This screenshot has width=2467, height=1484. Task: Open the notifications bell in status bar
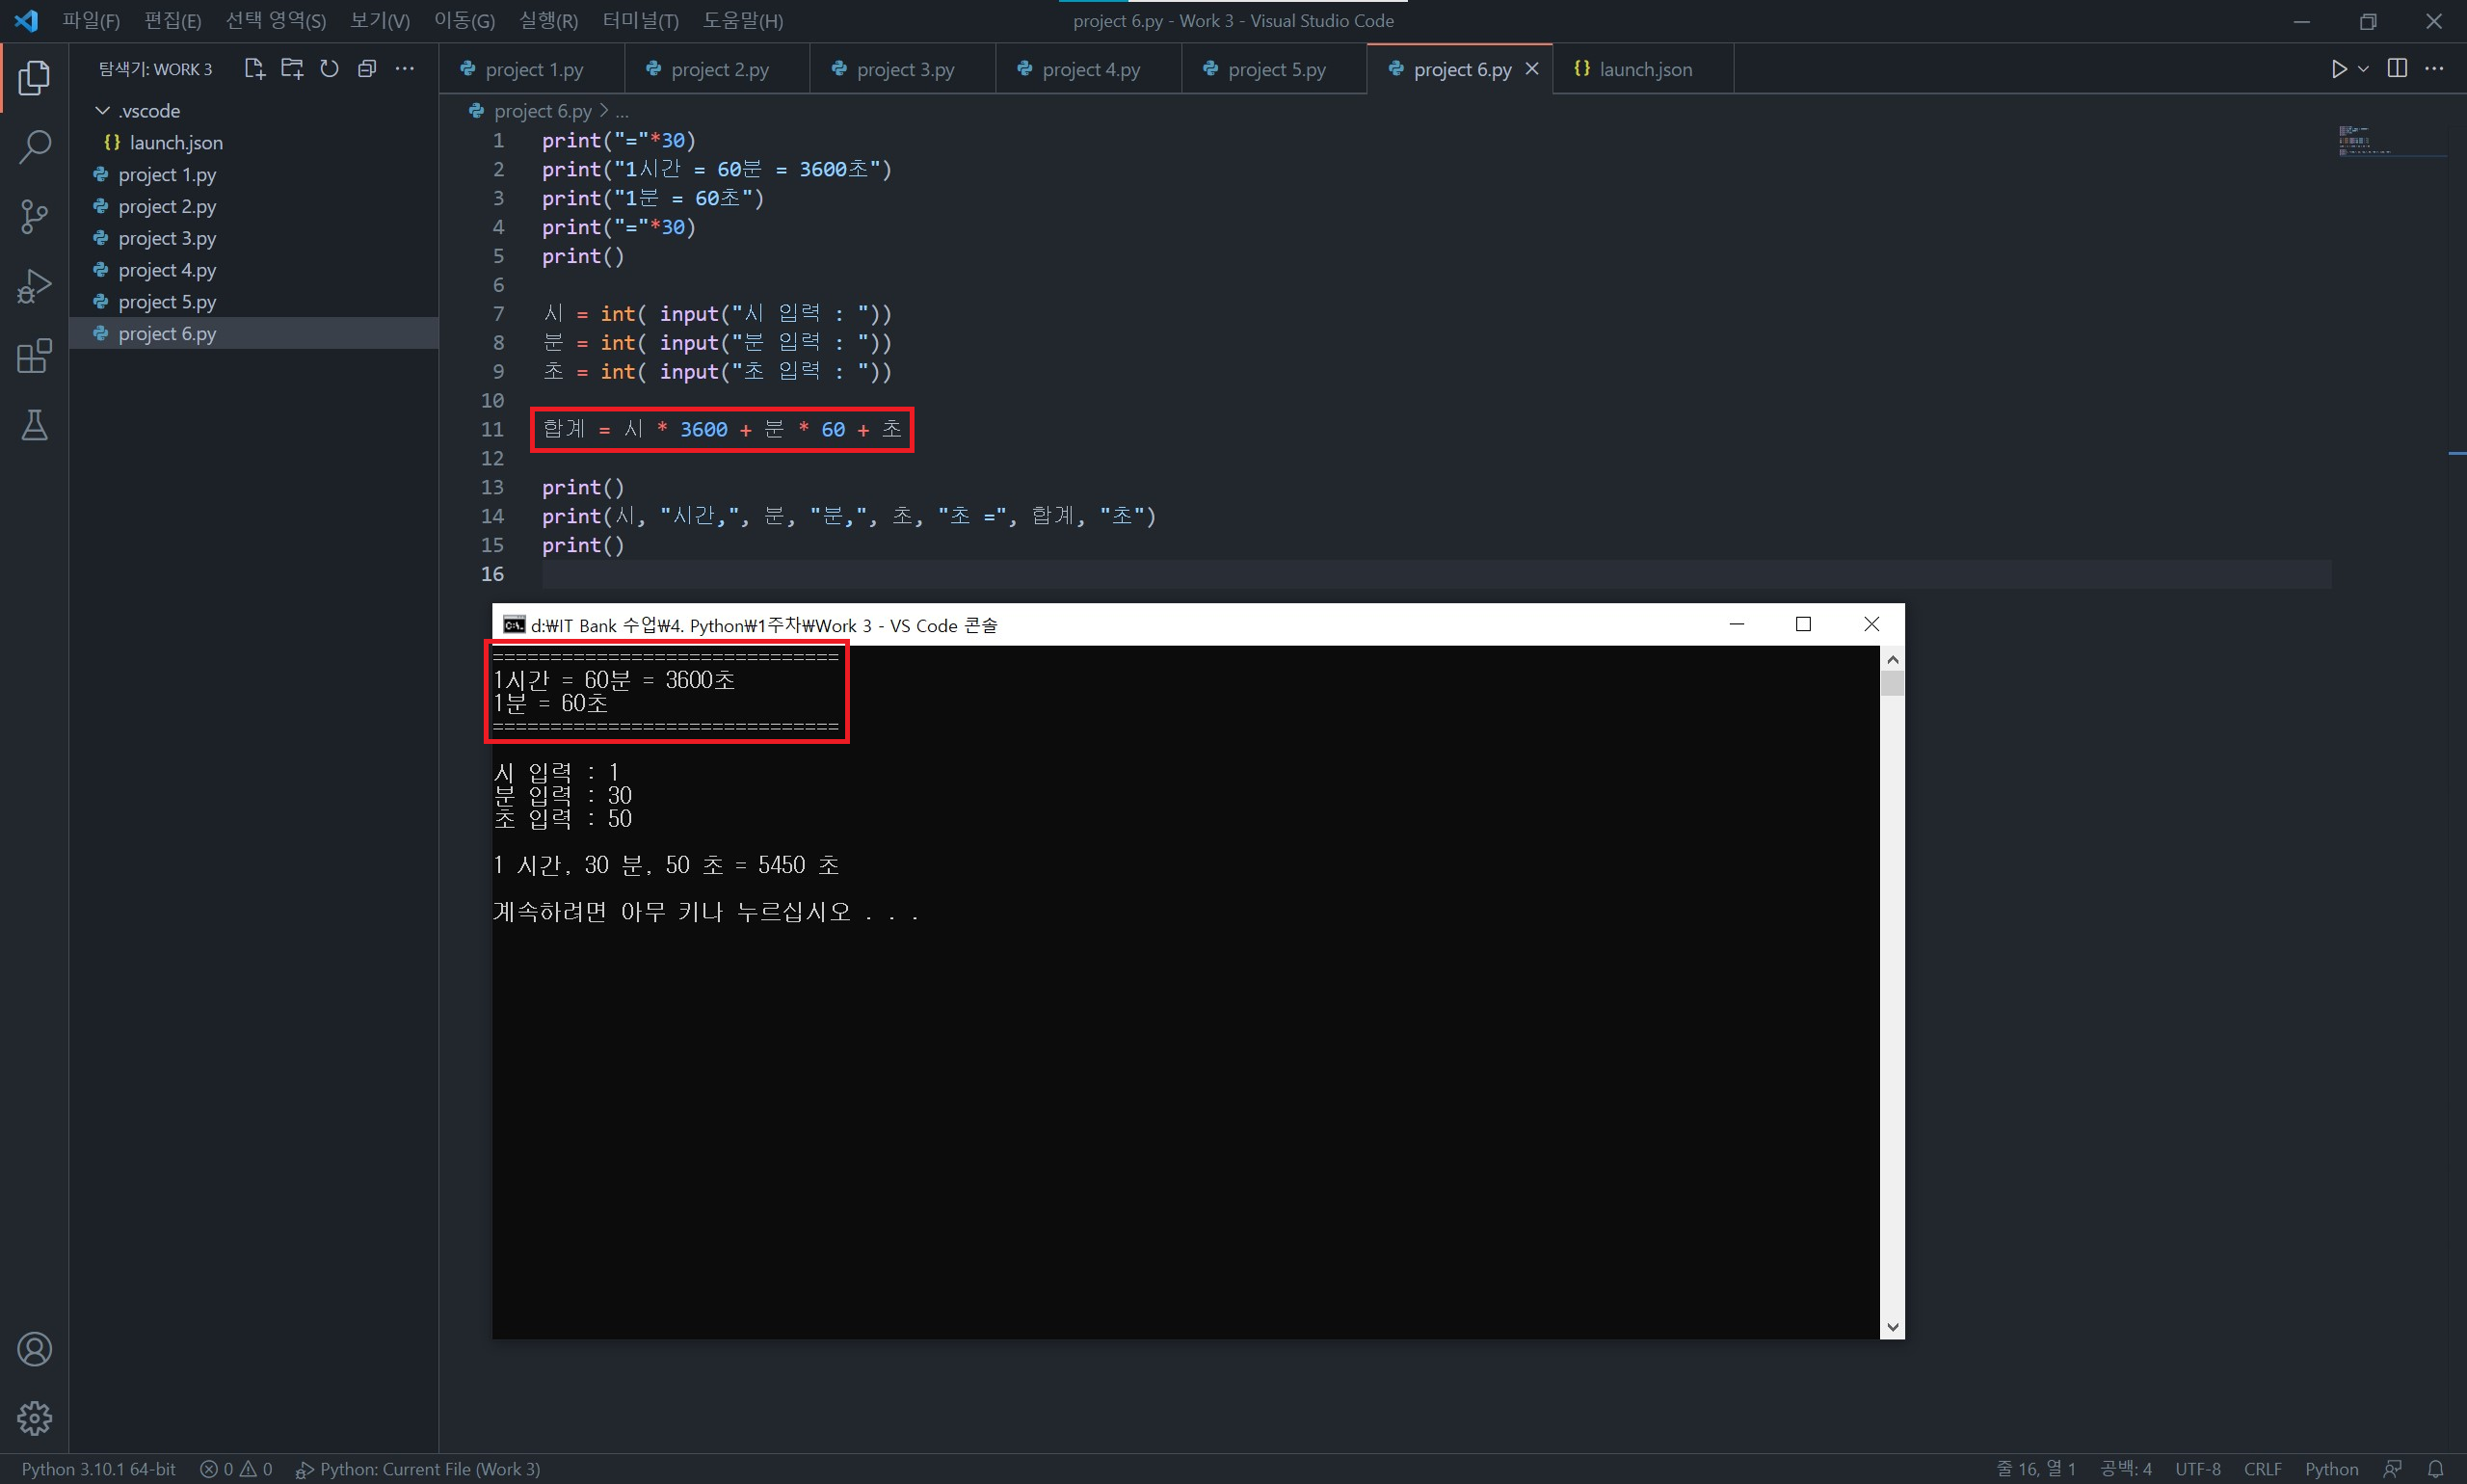pyautogui.click(x=2435, y=1468)
